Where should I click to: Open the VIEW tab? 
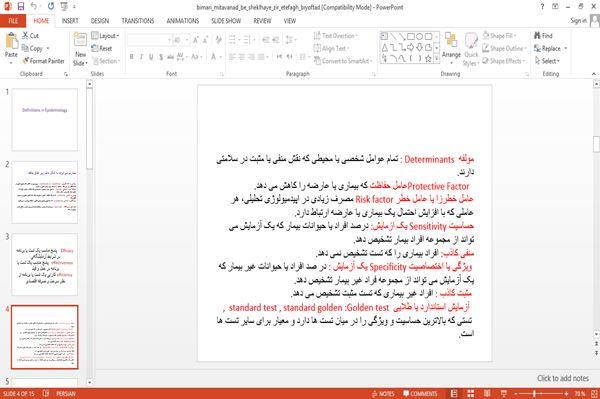pos(290,21)
